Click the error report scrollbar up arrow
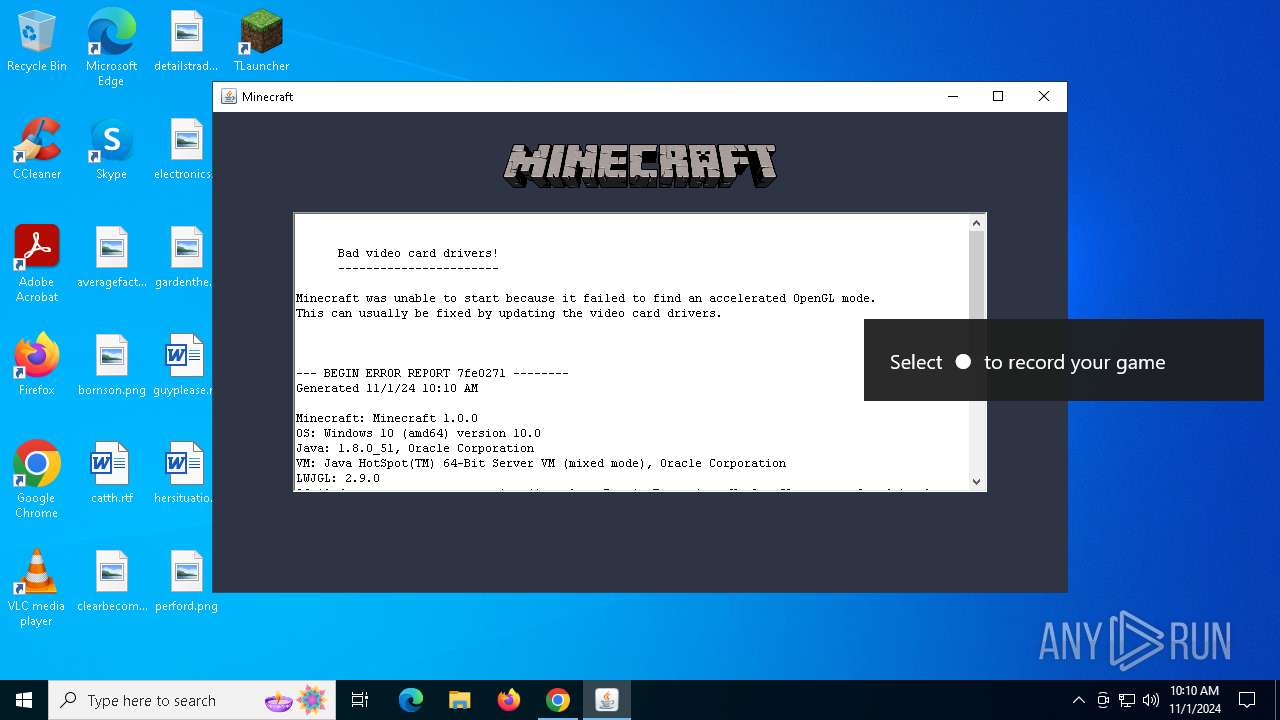The width and height of the screenshot is (1280, 720). [977, 224]
